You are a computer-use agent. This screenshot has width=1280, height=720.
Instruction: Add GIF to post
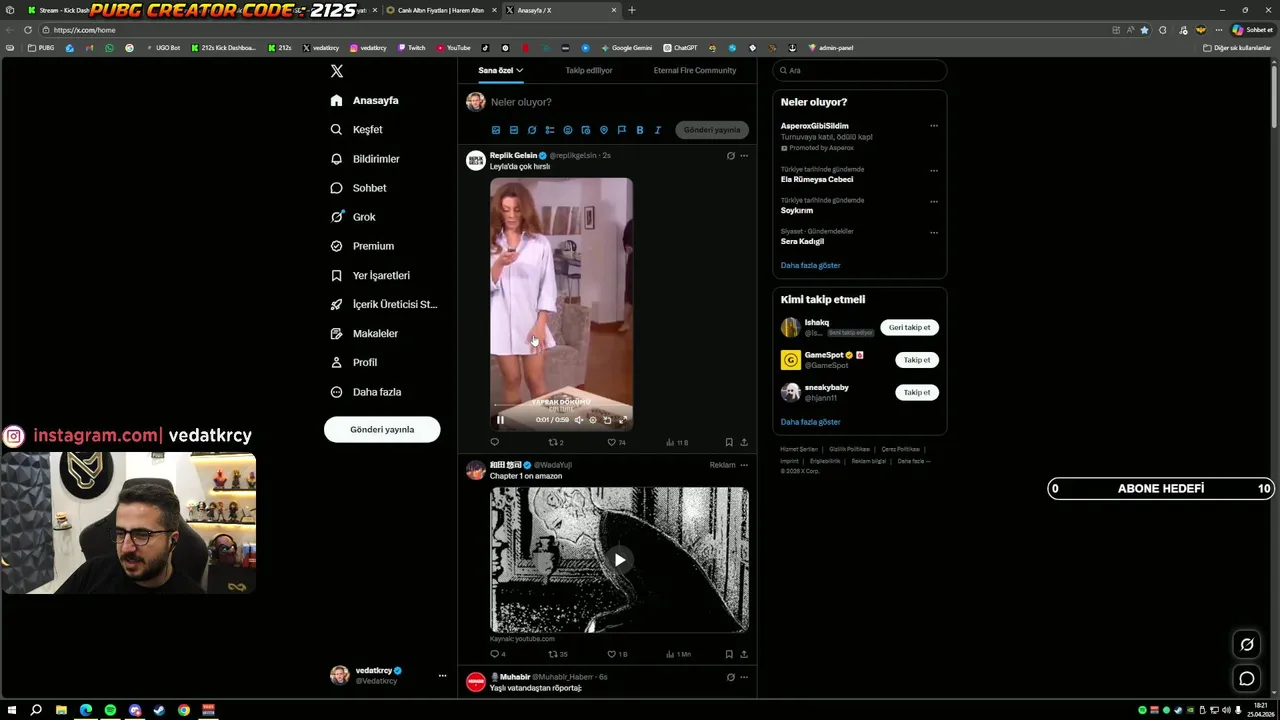coord(514,130)
